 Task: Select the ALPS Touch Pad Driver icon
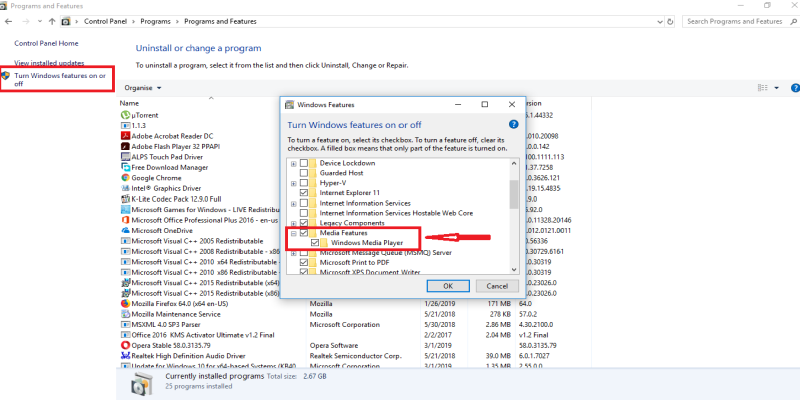coord(126,157)
